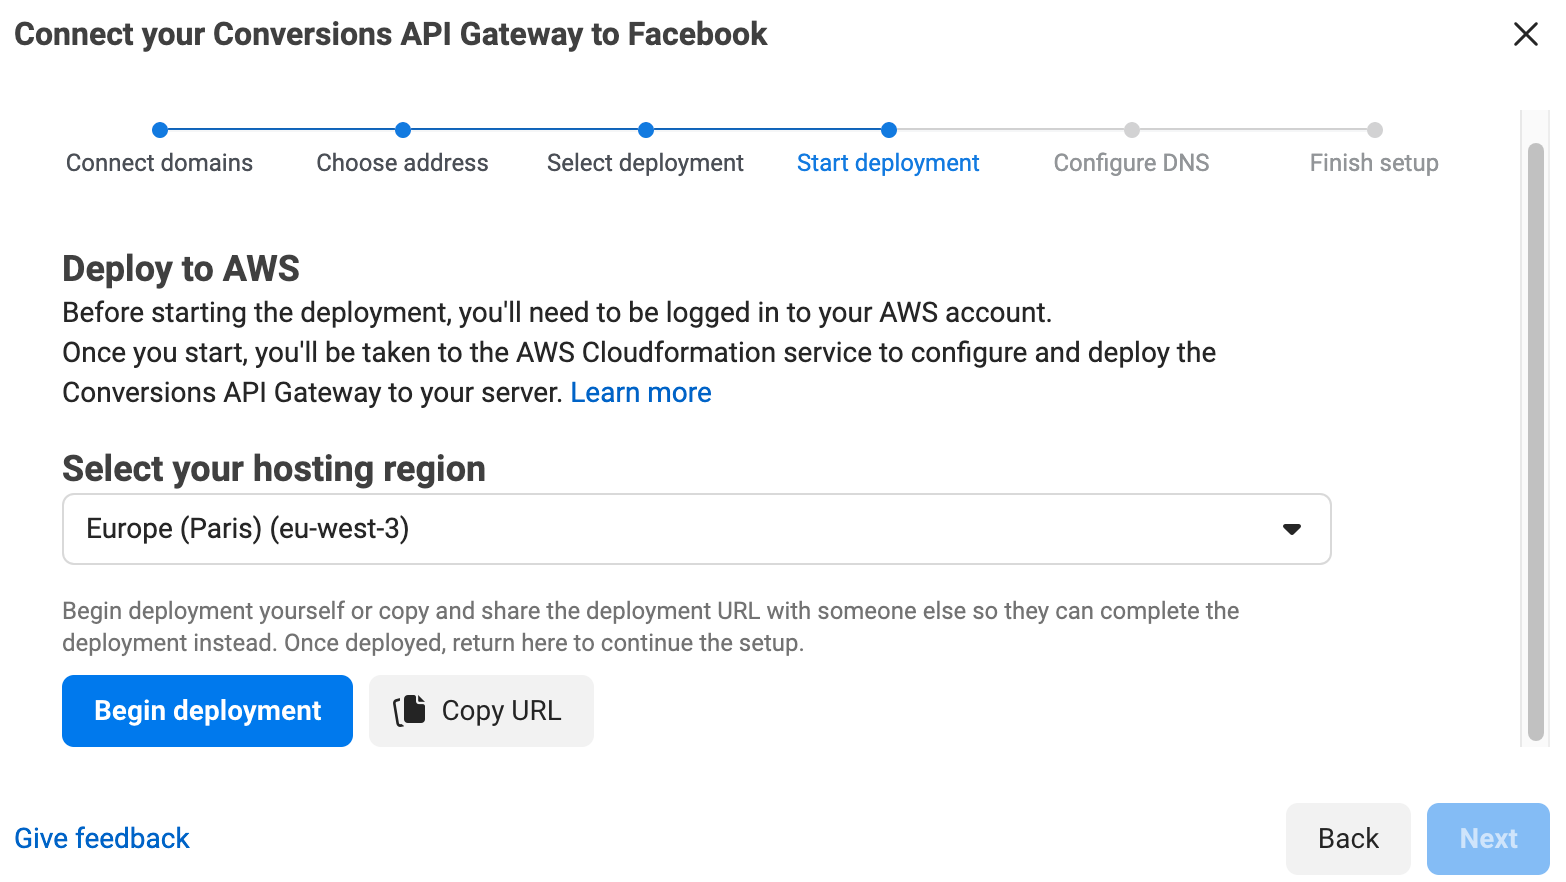Screen dimensions: 1566x882
Task: Click the Copy URL button
Action: coord(481,711)
